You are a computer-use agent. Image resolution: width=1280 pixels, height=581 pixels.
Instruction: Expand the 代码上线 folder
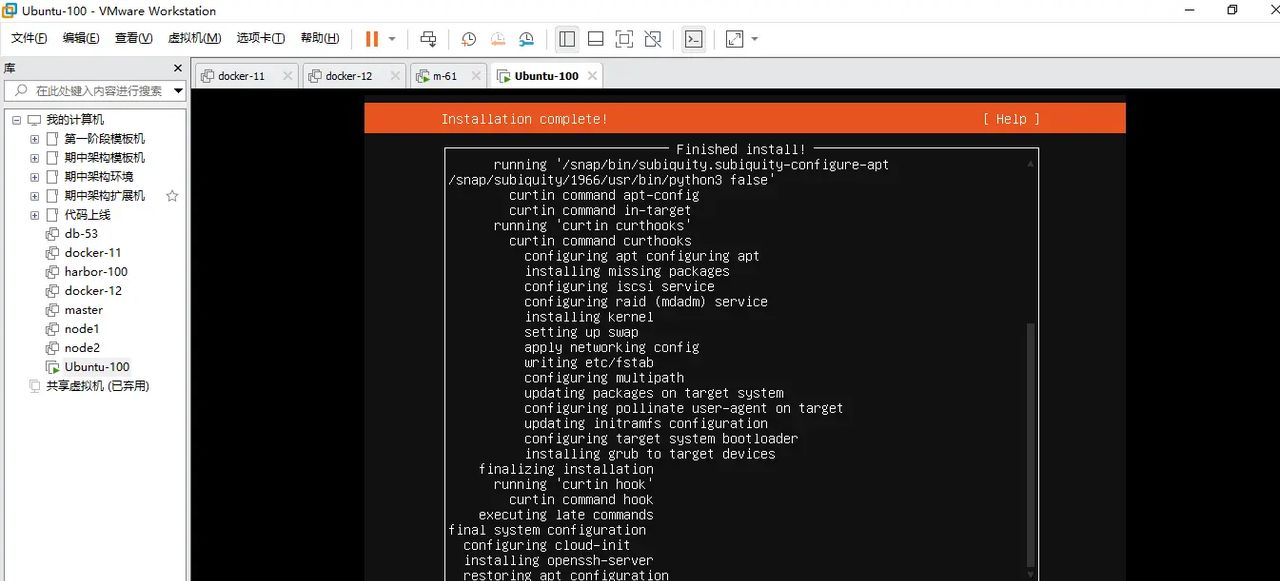click(34, 214)
